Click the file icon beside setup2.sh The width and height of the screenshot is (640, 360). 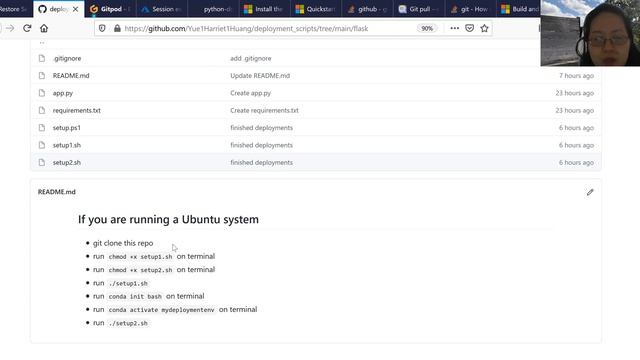(x=42, y=162)
